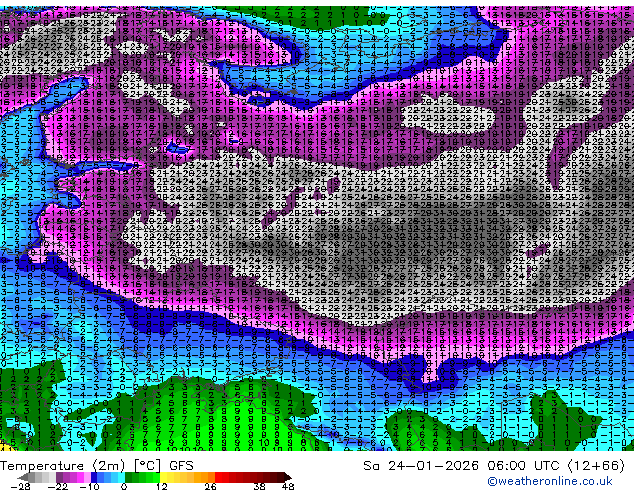Click the 38 legend label
The image size is (634, 490).
(259, 486)
